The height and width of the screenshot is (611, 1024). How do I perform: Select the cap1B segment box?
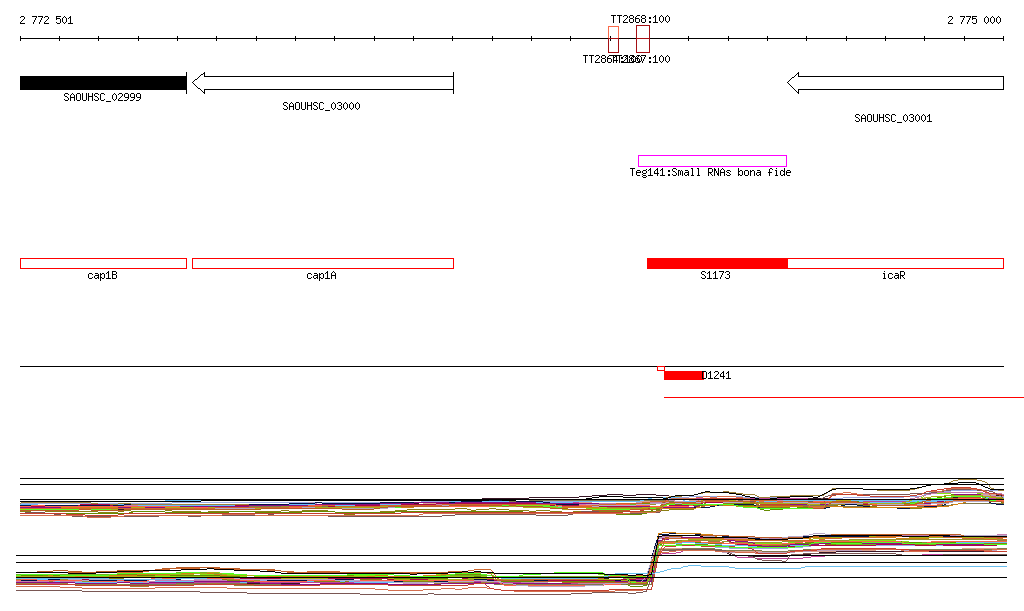(103, 263)
